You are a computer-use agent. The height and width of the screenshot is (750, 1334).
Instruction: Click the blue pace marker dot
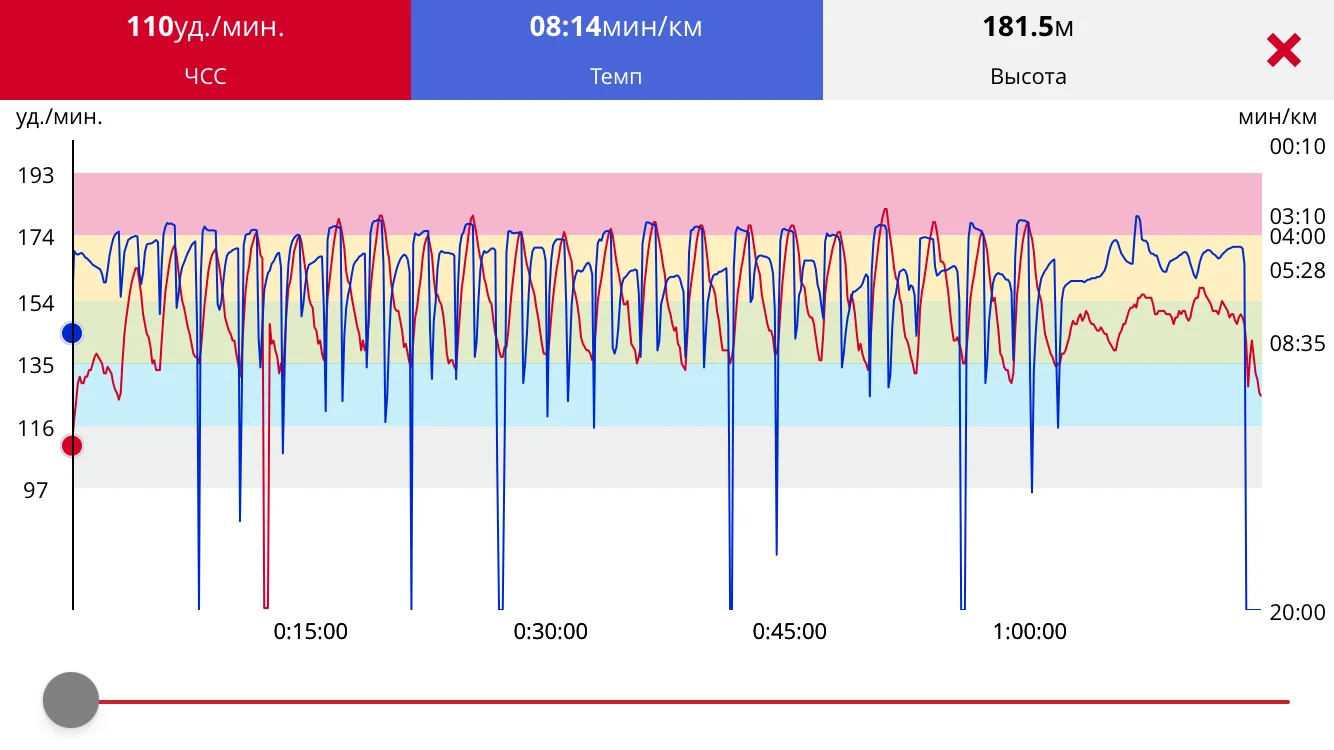[72, 333]
